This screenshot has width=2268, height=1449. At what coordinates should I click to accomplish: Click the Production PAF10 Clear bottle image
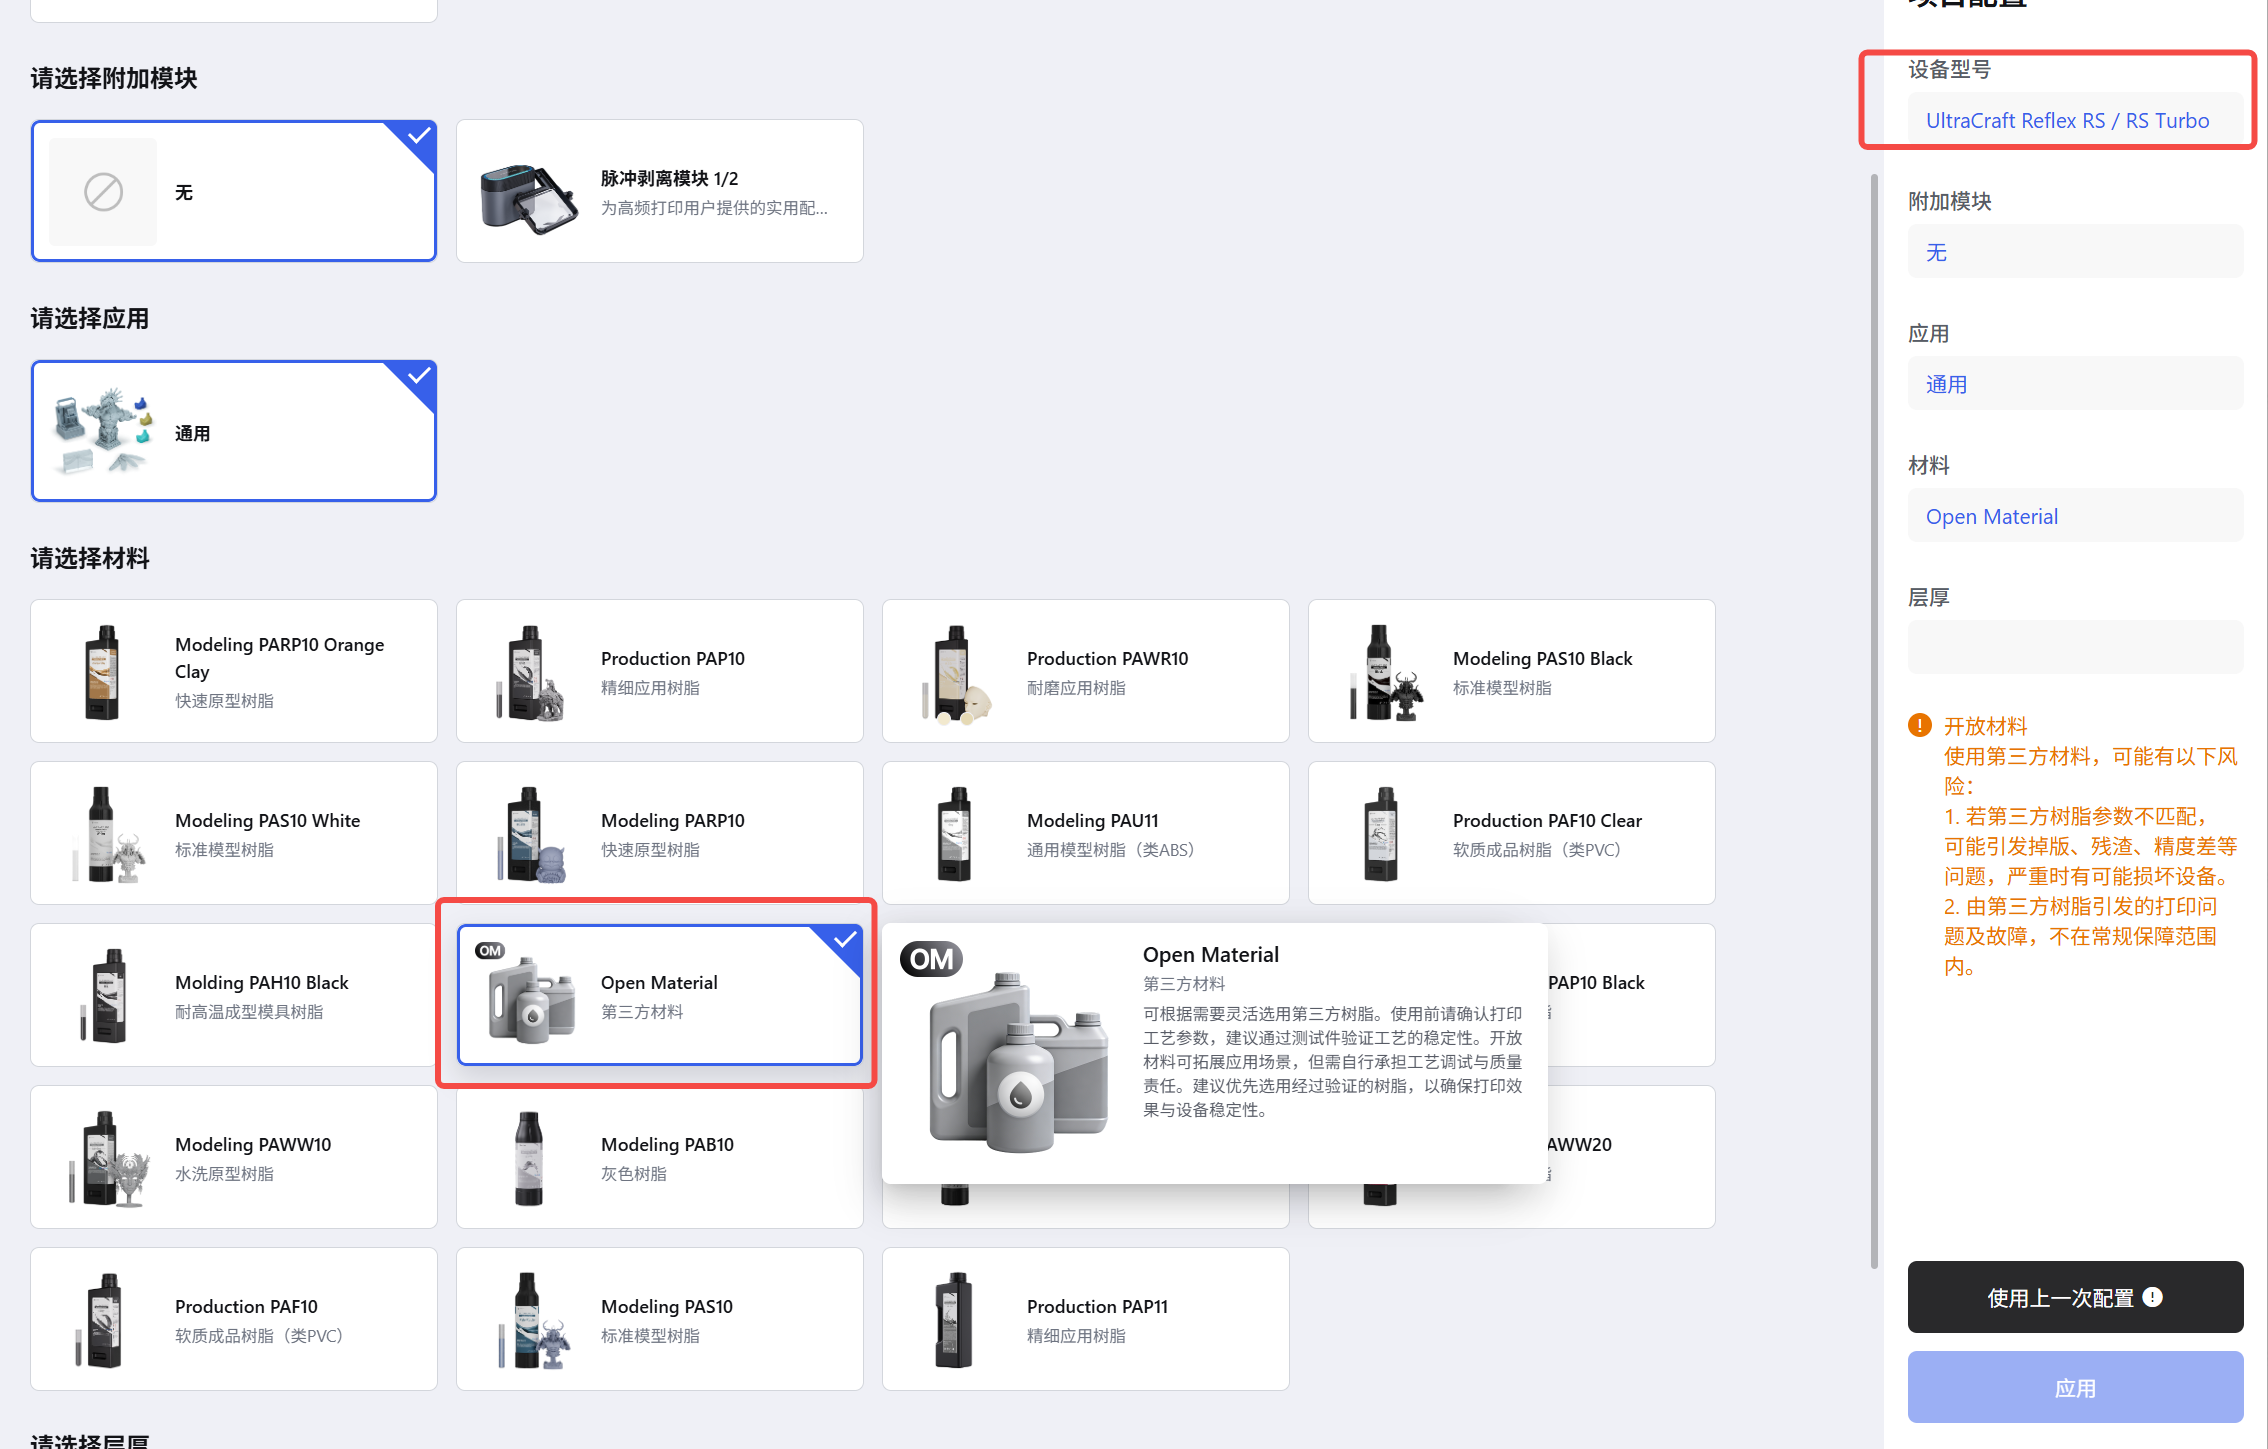pos(1381,834)
